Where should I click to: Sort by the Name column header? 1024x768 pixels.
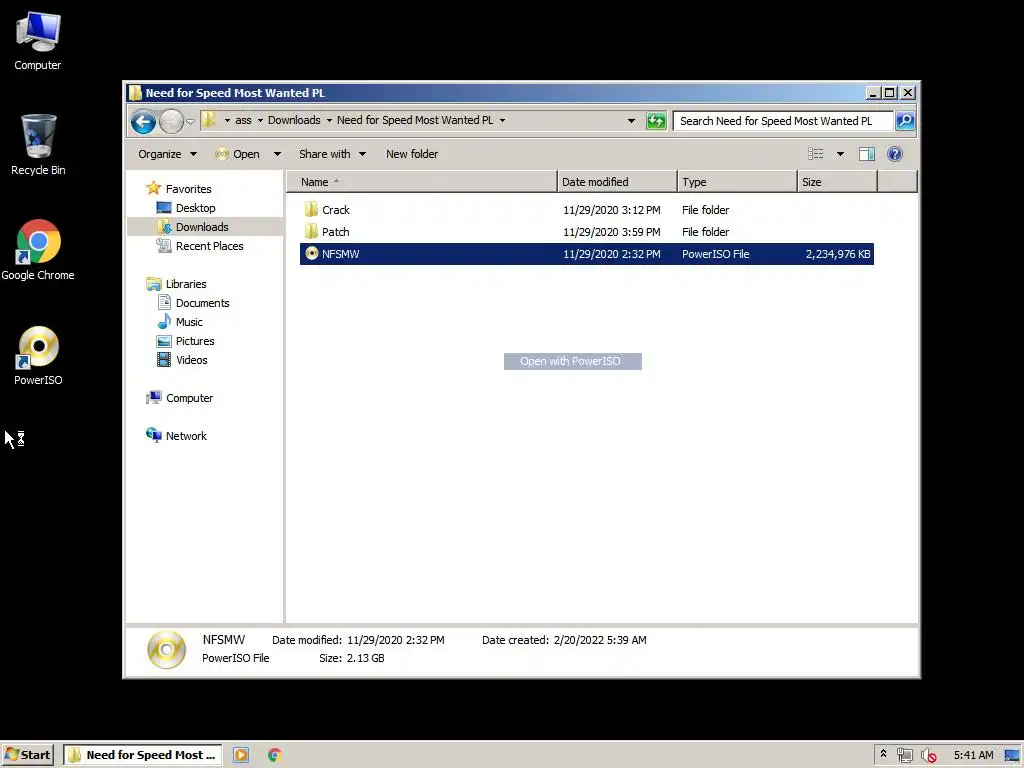tap(422, 182)
